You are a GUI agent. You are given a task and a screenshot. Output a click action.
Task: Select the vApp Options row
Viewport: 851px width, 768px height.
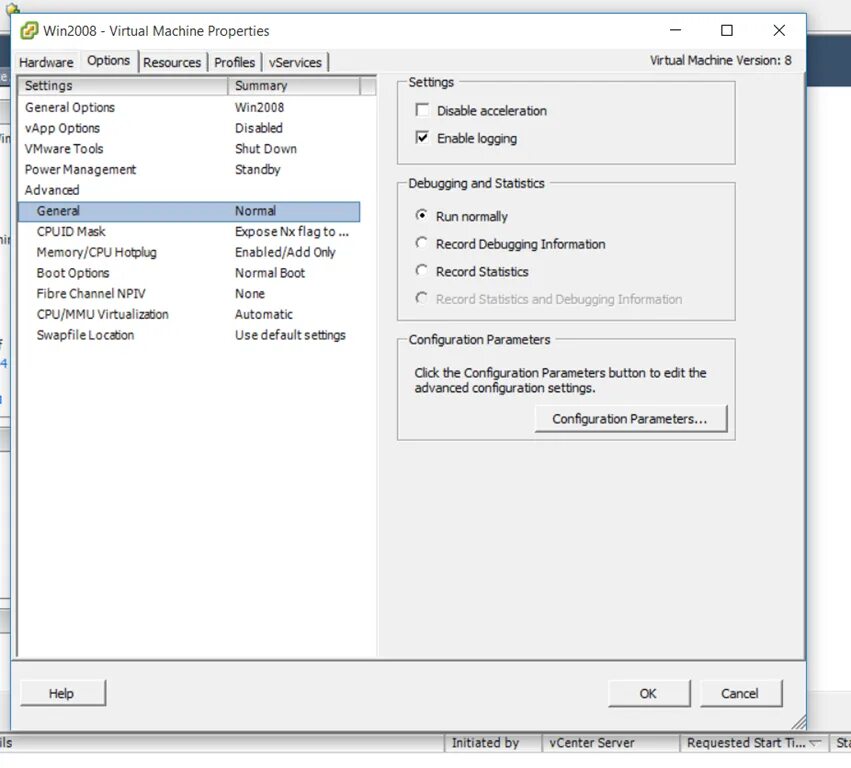[189, 128]
